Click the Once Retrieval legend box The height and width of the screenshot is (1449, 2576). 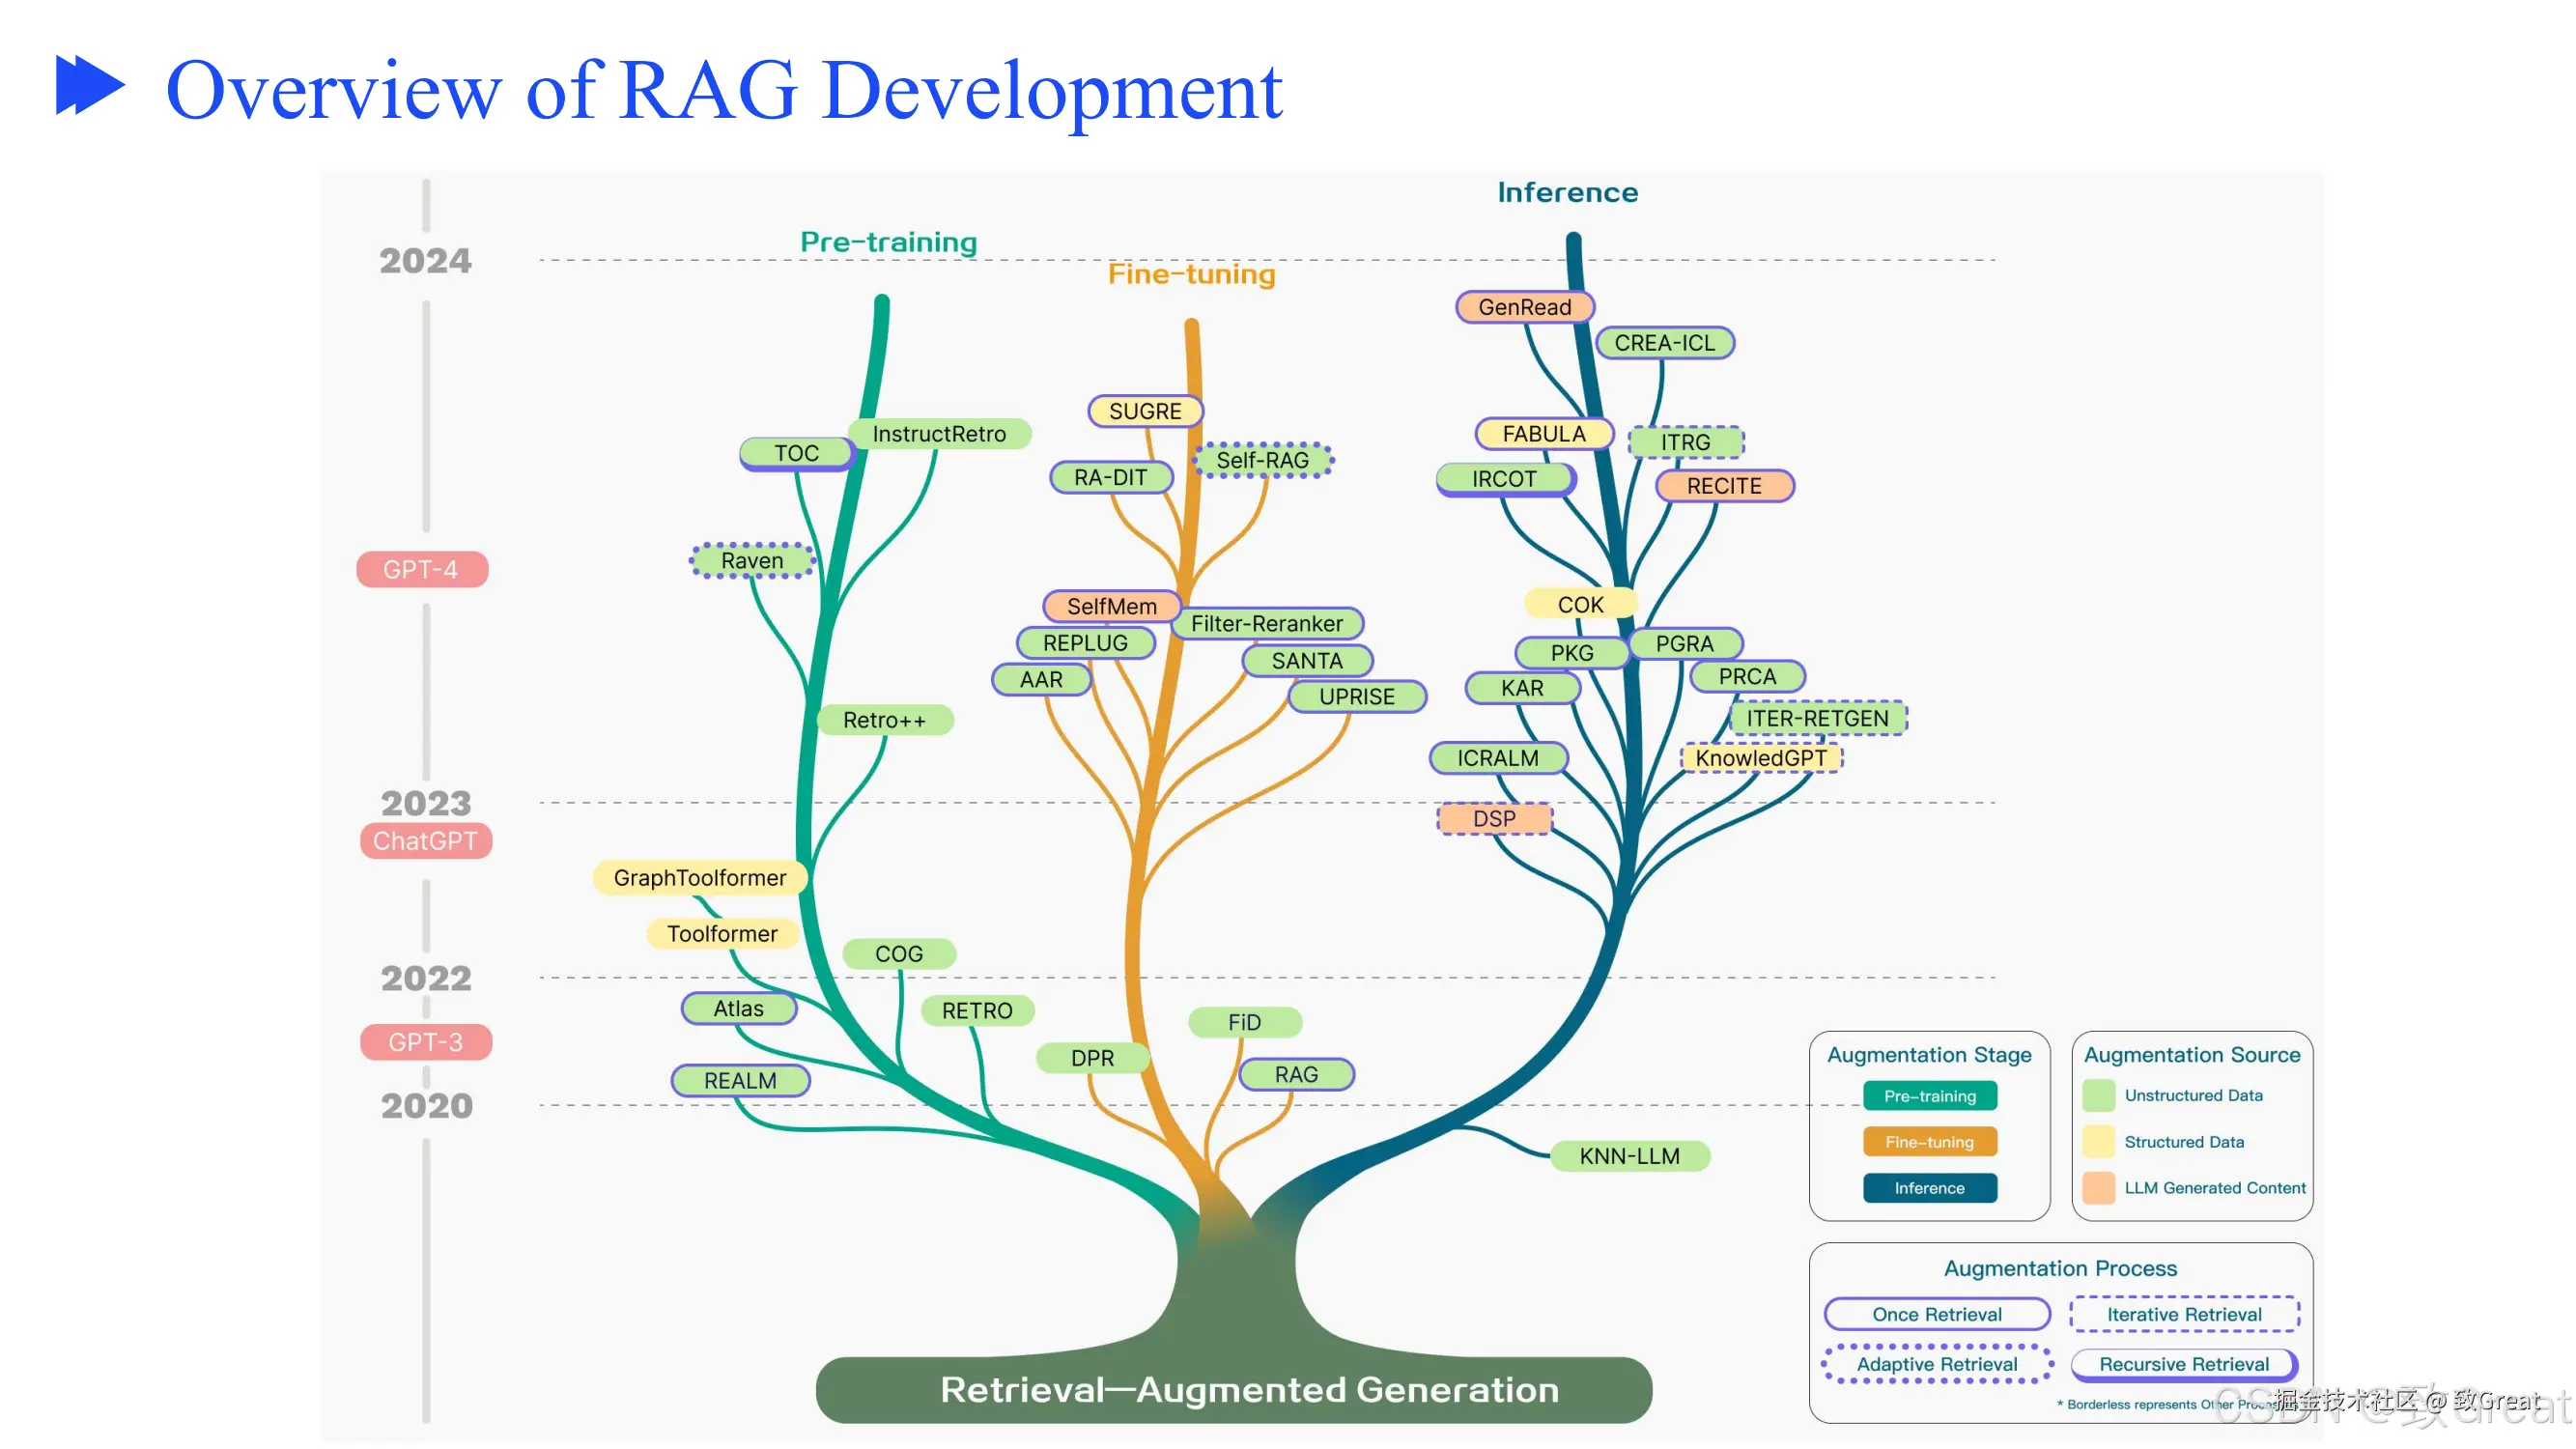pos(1937,1314)
